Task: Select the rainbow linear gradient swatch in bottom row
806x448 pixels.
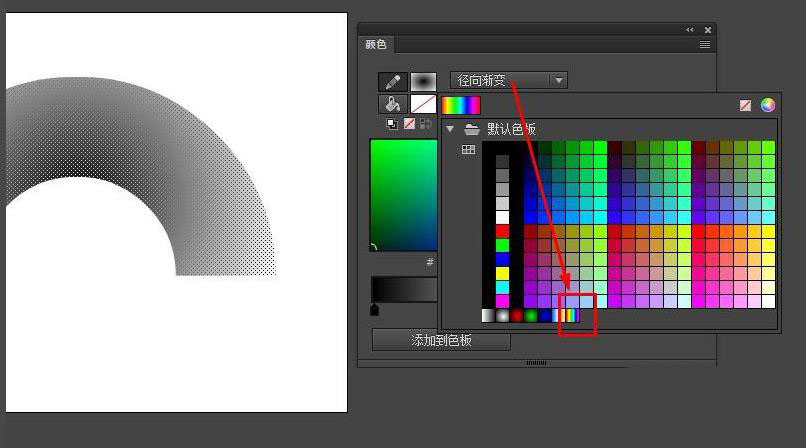Action: pyautogui.click(x=572, y=315)
